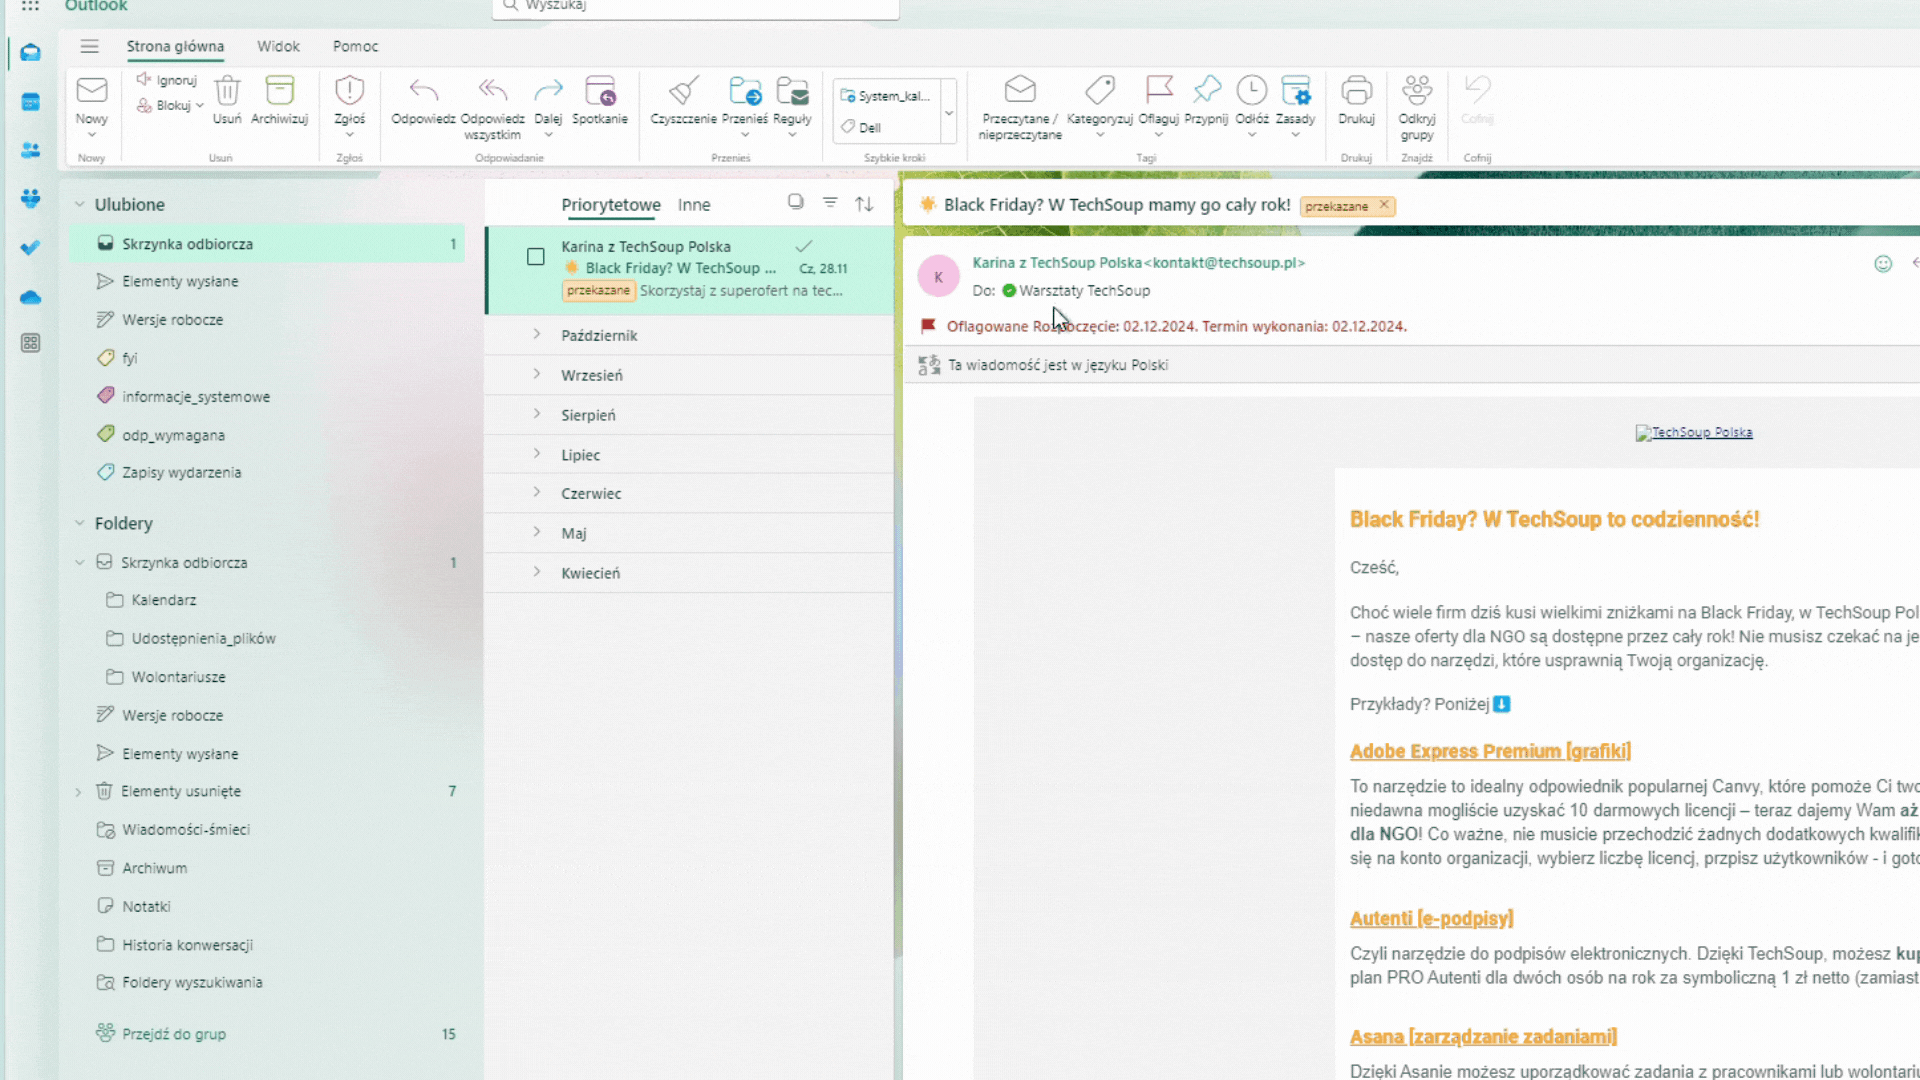Click the Przypnij pin icon
The height and width of the screenshot is (1080, 1920).
pos(1206,91)
